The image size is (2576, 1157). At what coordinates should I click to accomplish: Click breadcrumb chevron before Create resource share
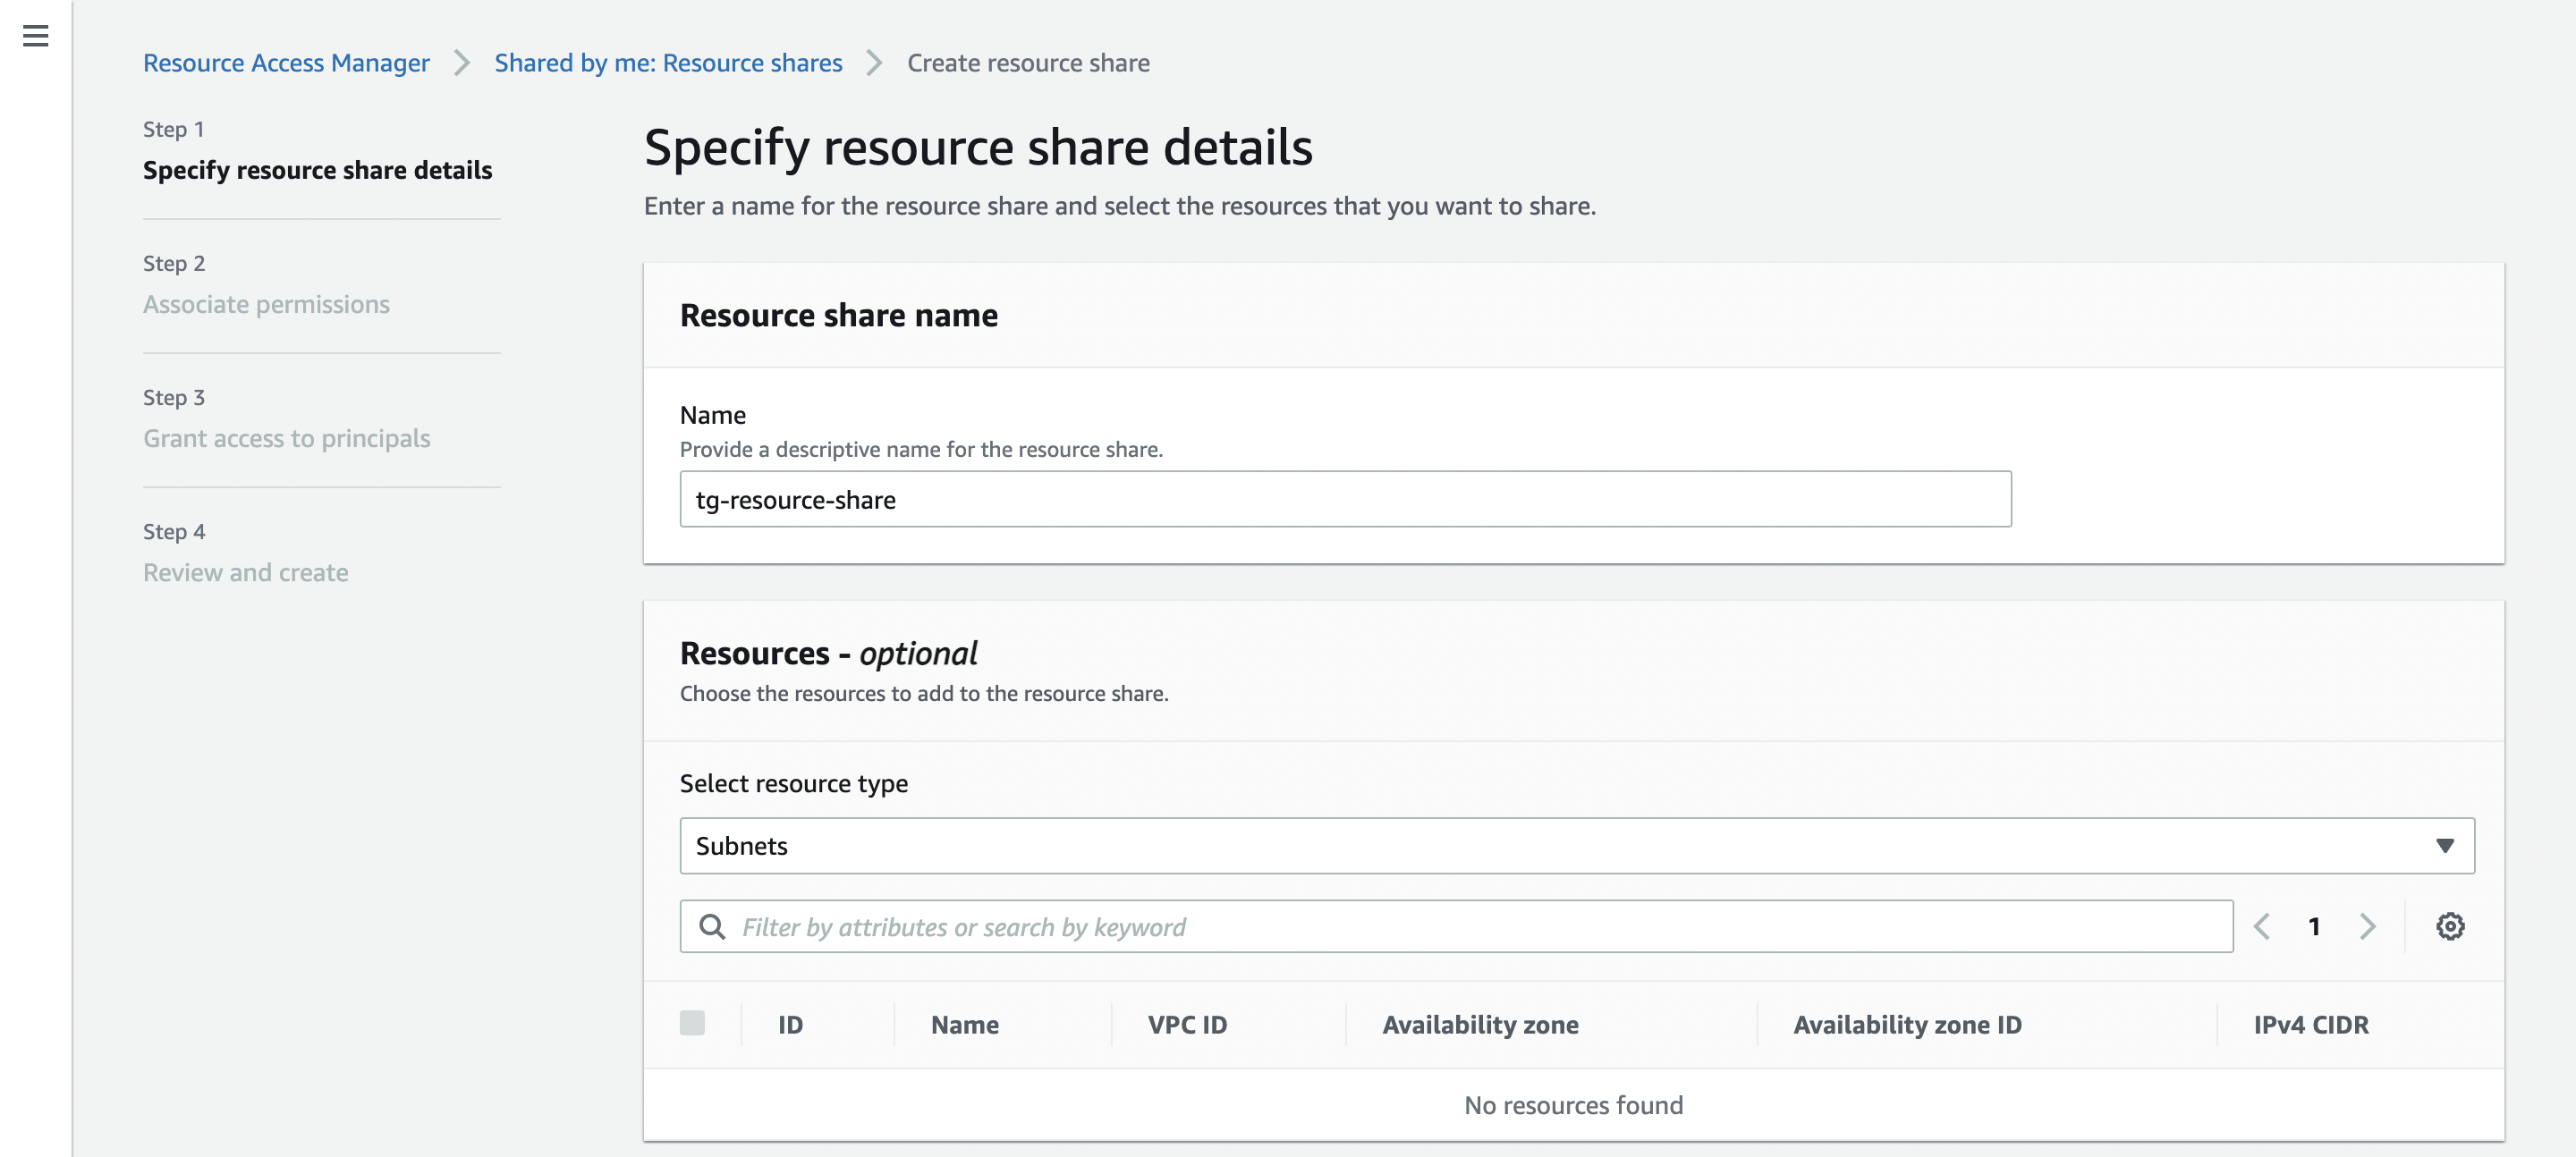[875, 63]
